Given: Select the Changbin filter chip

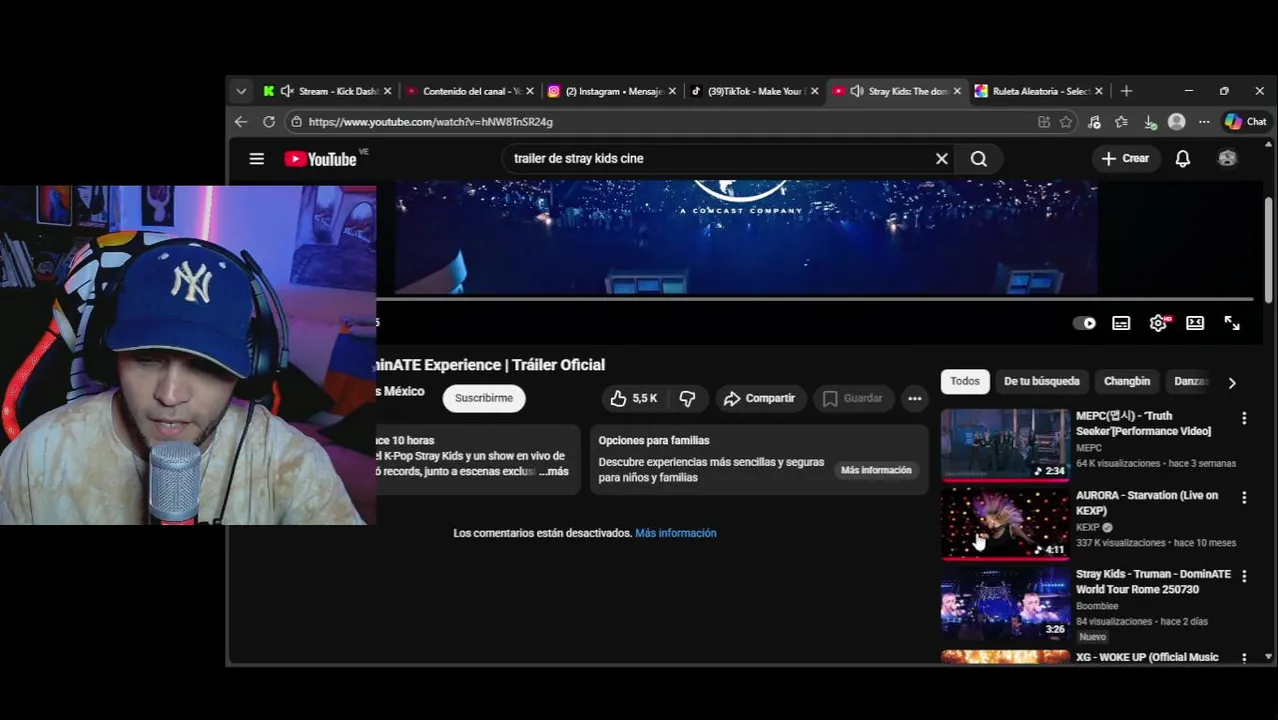Looking at the screenshot, I should 1127,381.
